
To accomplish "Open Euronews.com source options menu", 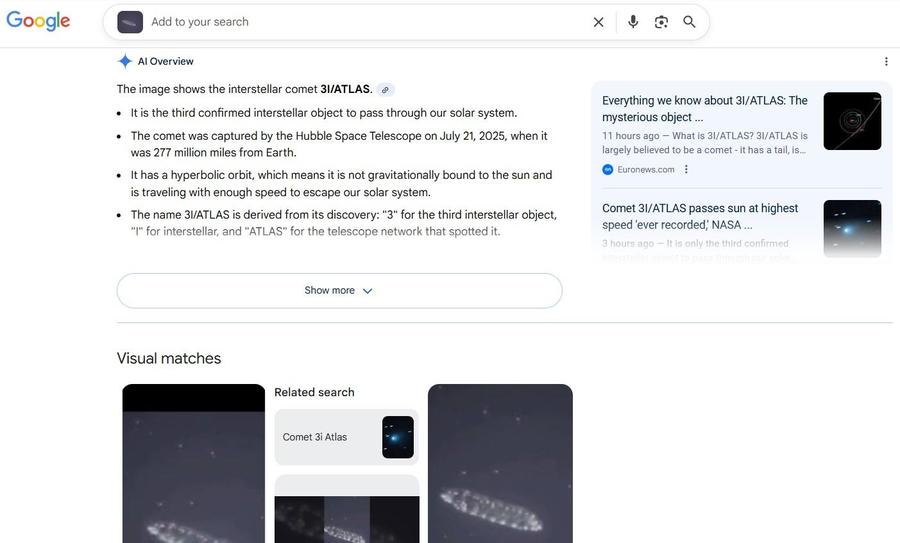I will point(686,170).
